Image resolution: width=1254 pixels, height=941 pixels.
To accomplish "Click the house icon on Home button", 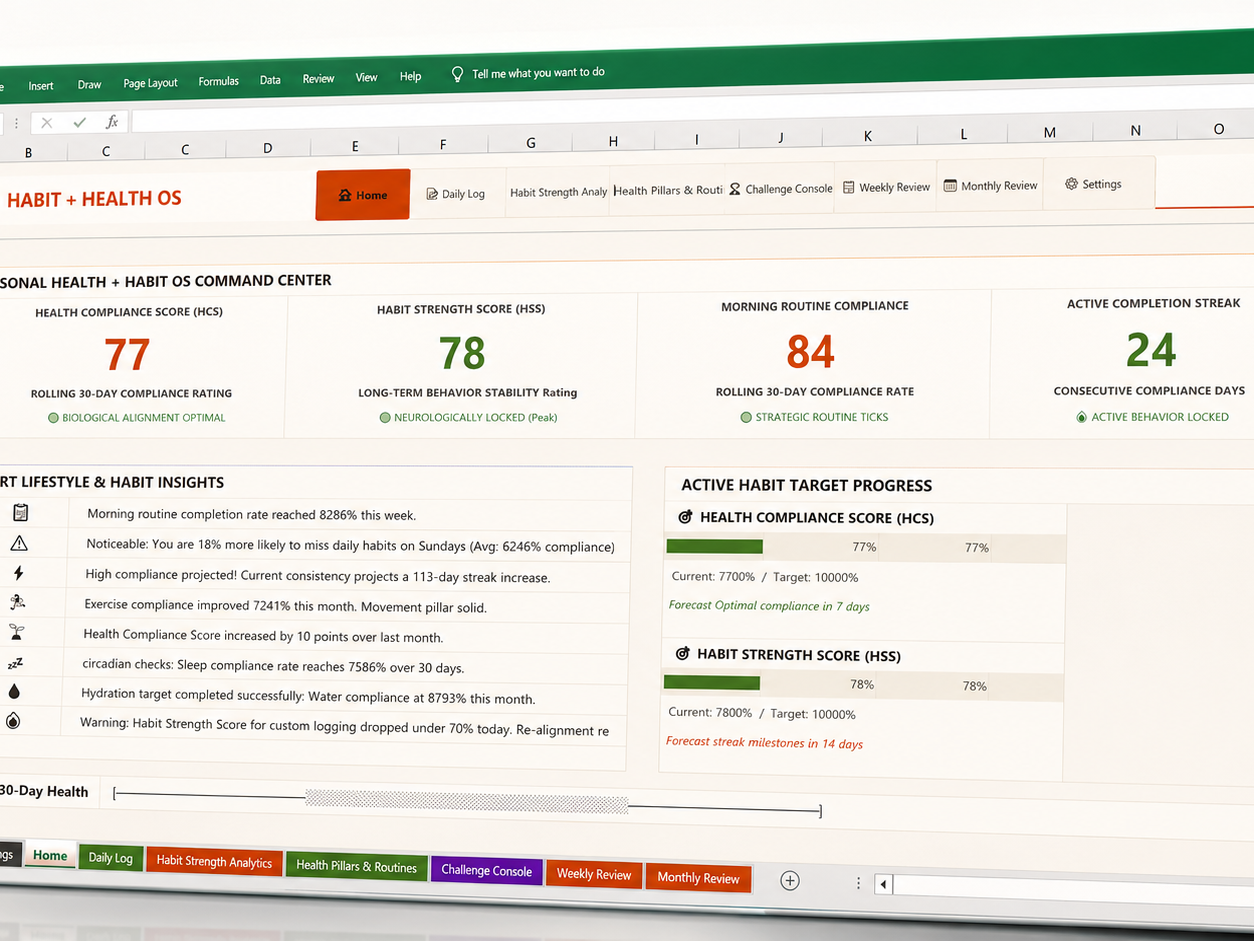I will [x=345, y=195].
